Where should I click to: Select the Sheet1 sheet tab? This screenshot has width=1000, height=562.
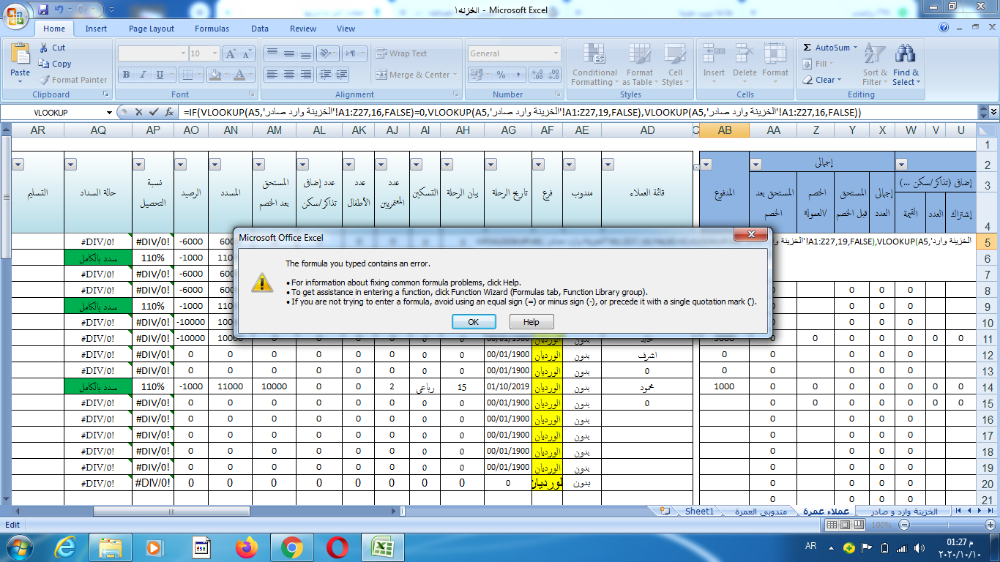699,512
